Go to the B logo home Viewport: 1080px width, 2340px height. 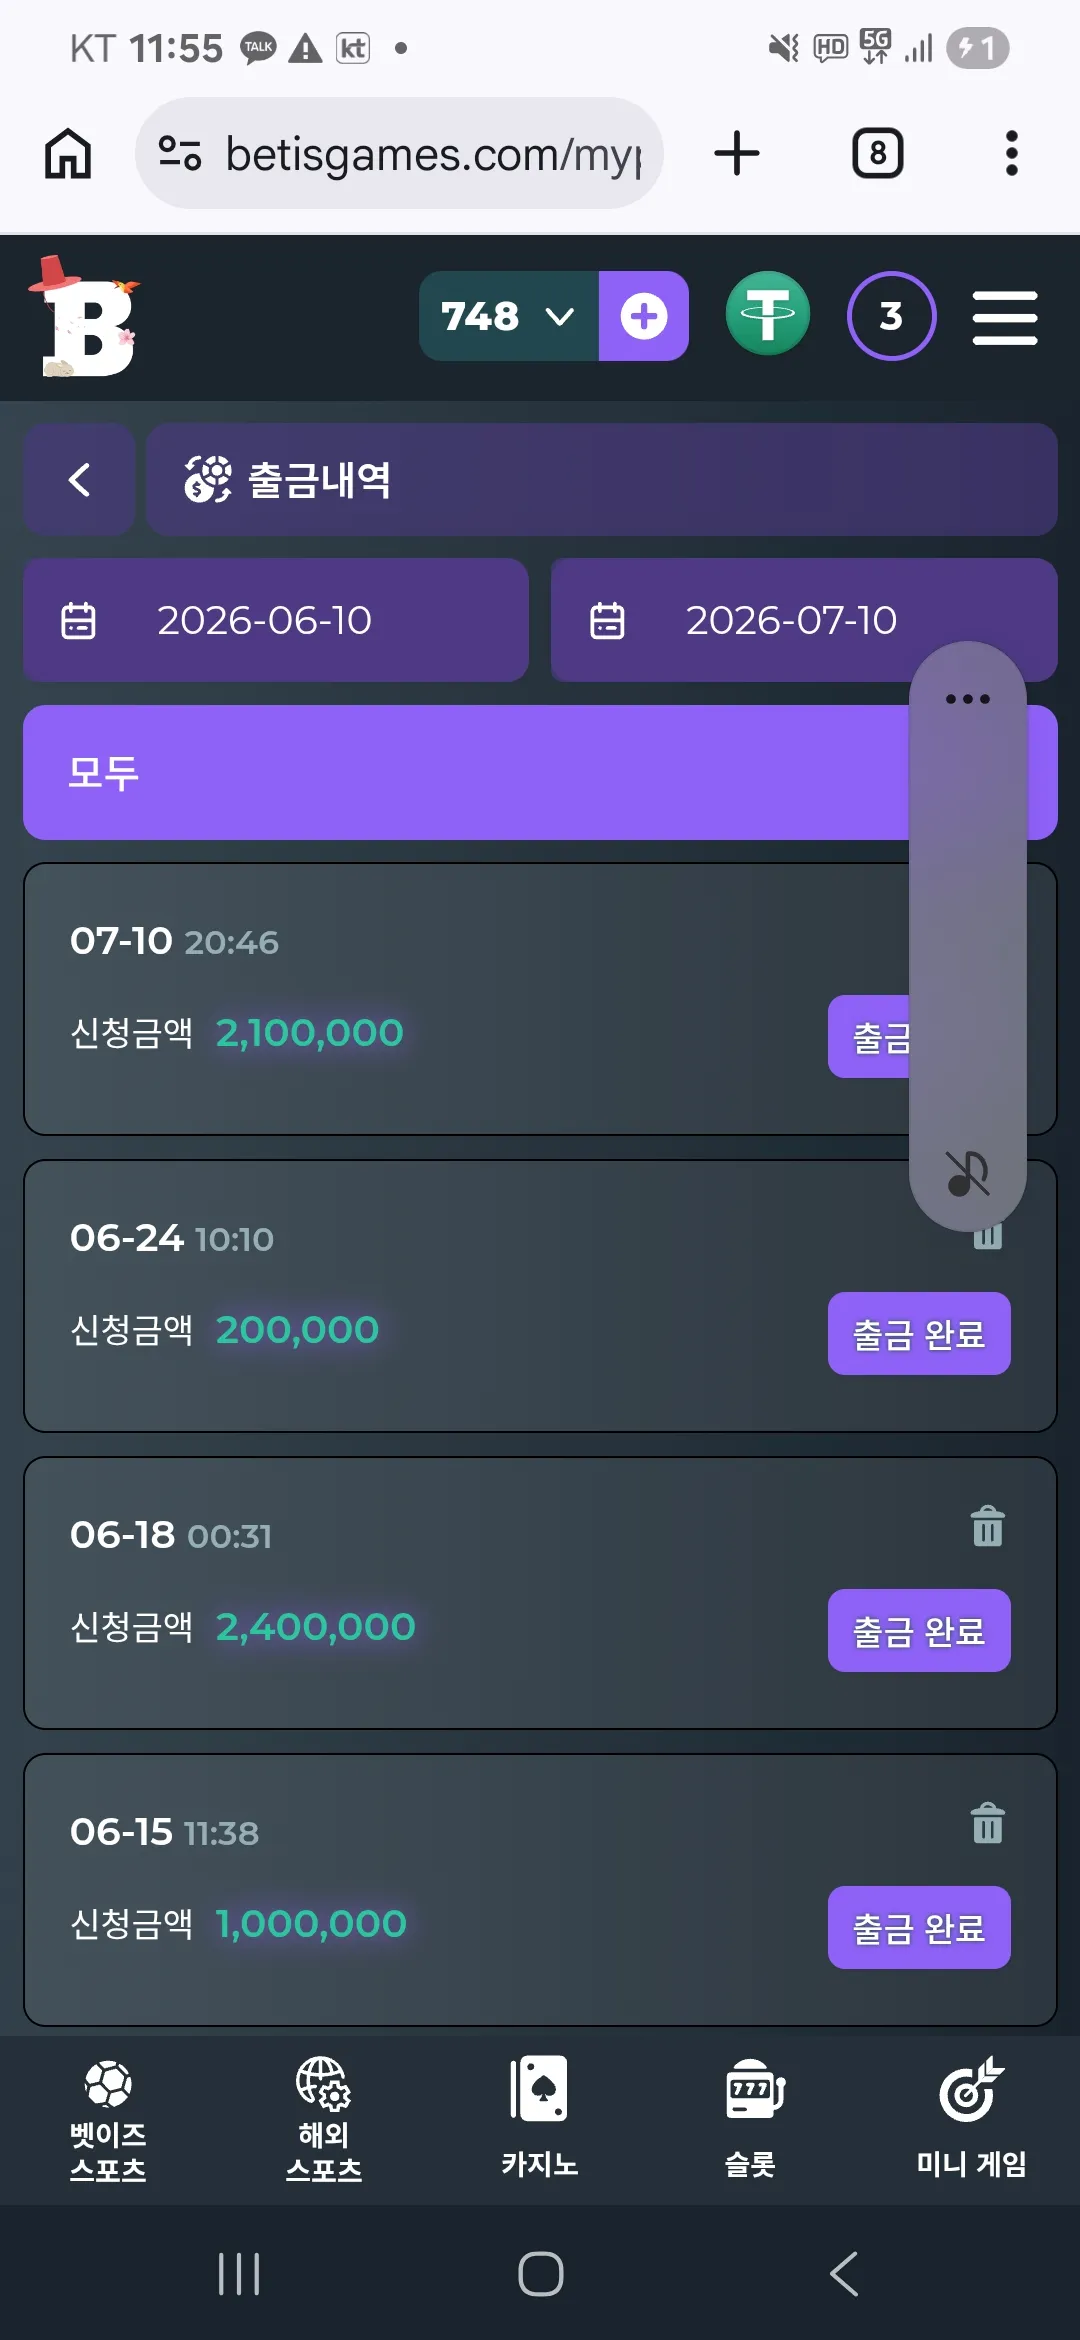point(84,317)
